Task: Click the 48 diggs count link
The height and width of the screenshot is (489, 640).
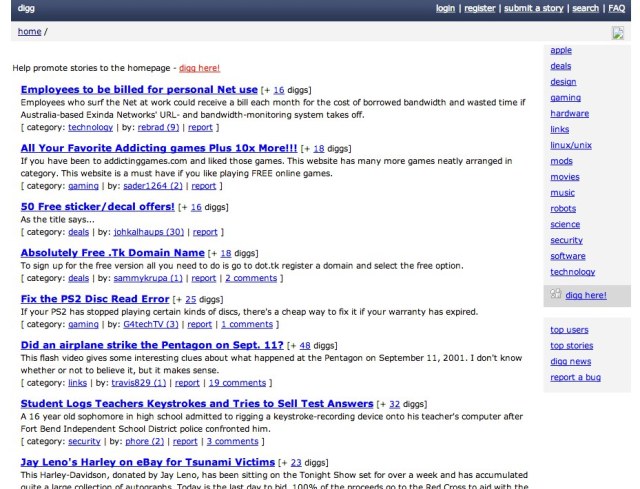Action: 305,346
